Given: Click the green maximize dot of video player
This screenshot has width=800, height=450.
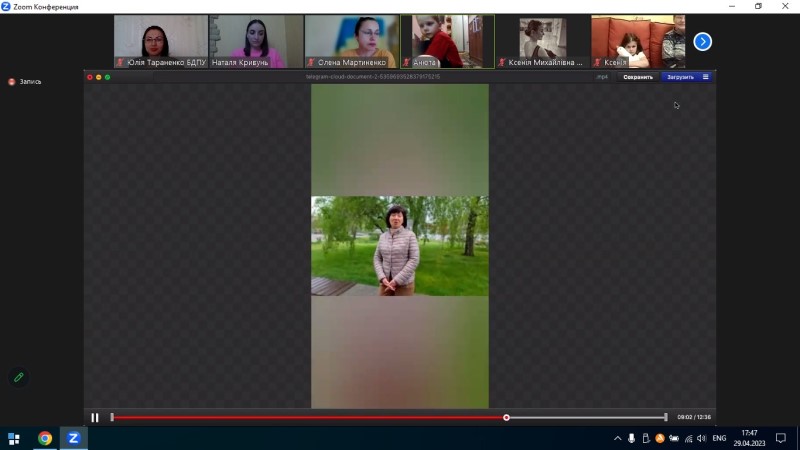Looking at the screenshot, I should [x=107, y=77].
